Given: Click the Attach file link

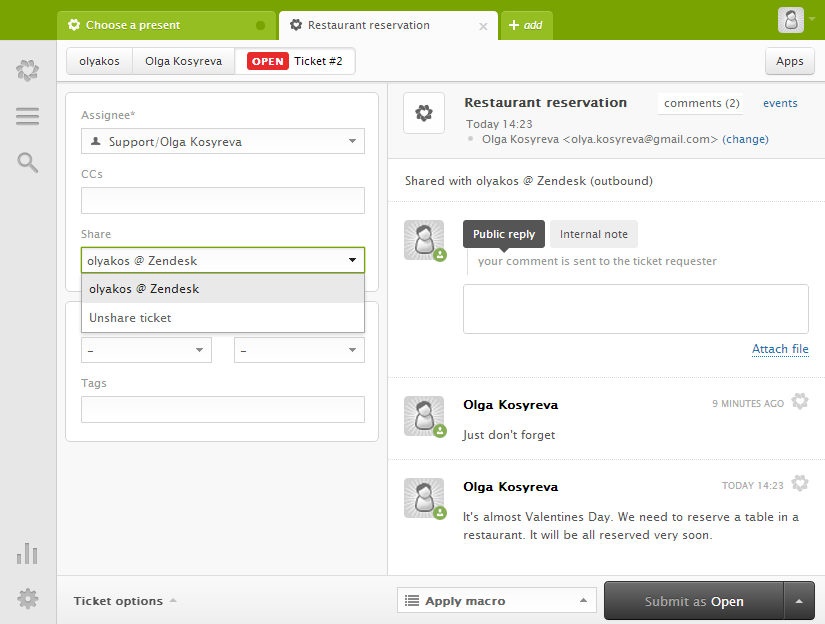Looking at the screenshot, I should coord(780,349).
